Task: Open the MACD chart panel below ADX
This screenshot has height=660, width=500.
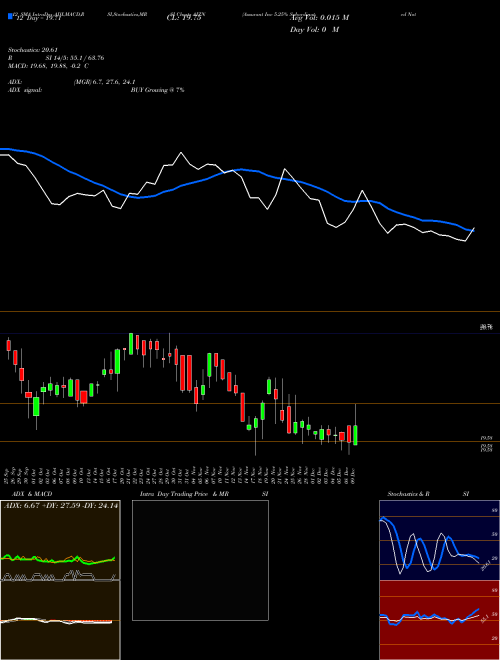Action: (60, 620)
